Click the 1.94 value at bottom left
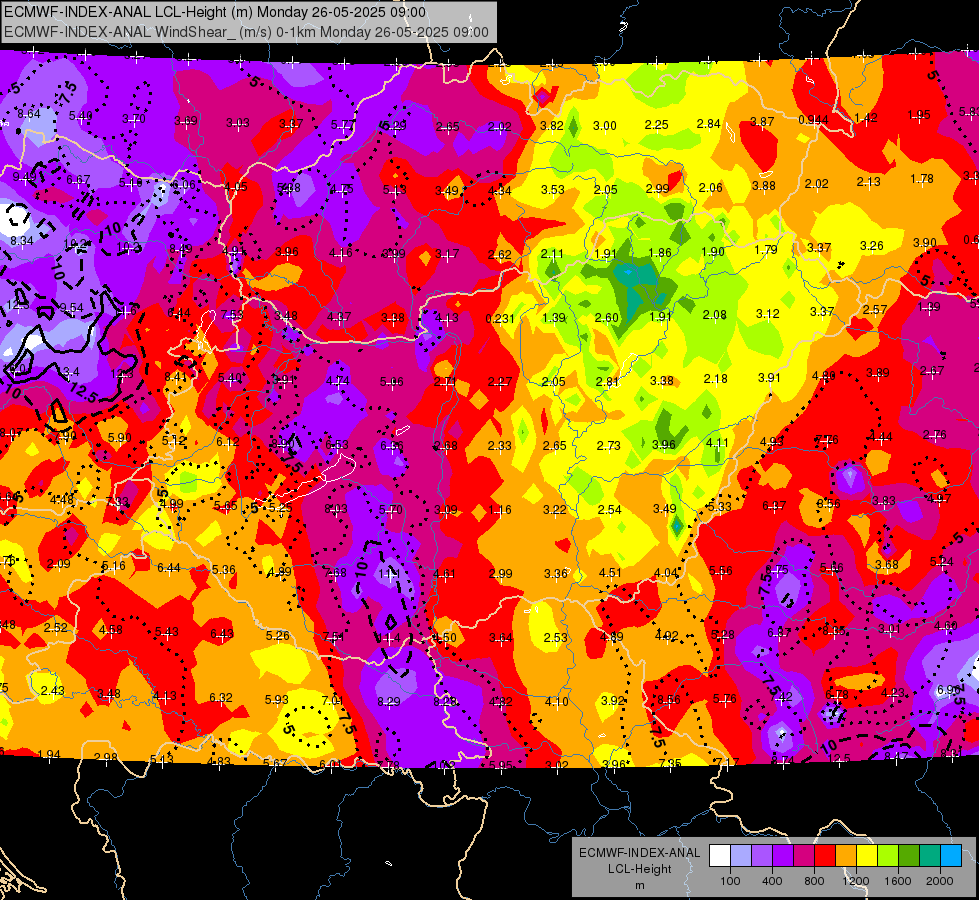The height and width of the screenshot is (900, 979). (49, 754)
